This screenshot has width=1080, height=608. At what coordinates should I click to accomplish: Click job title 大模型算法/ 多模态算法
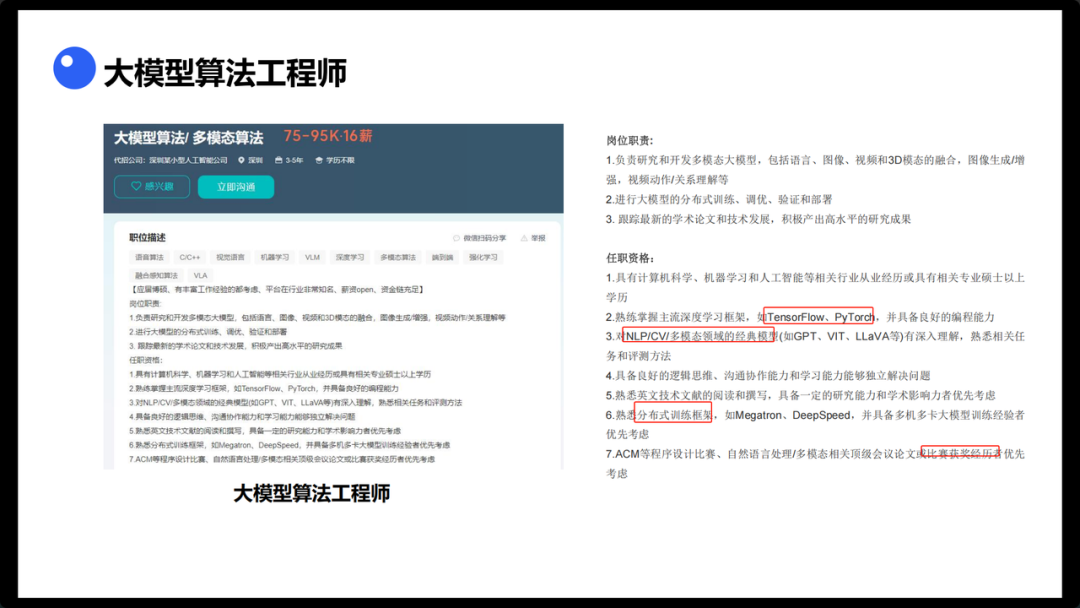tap(188, 138)
